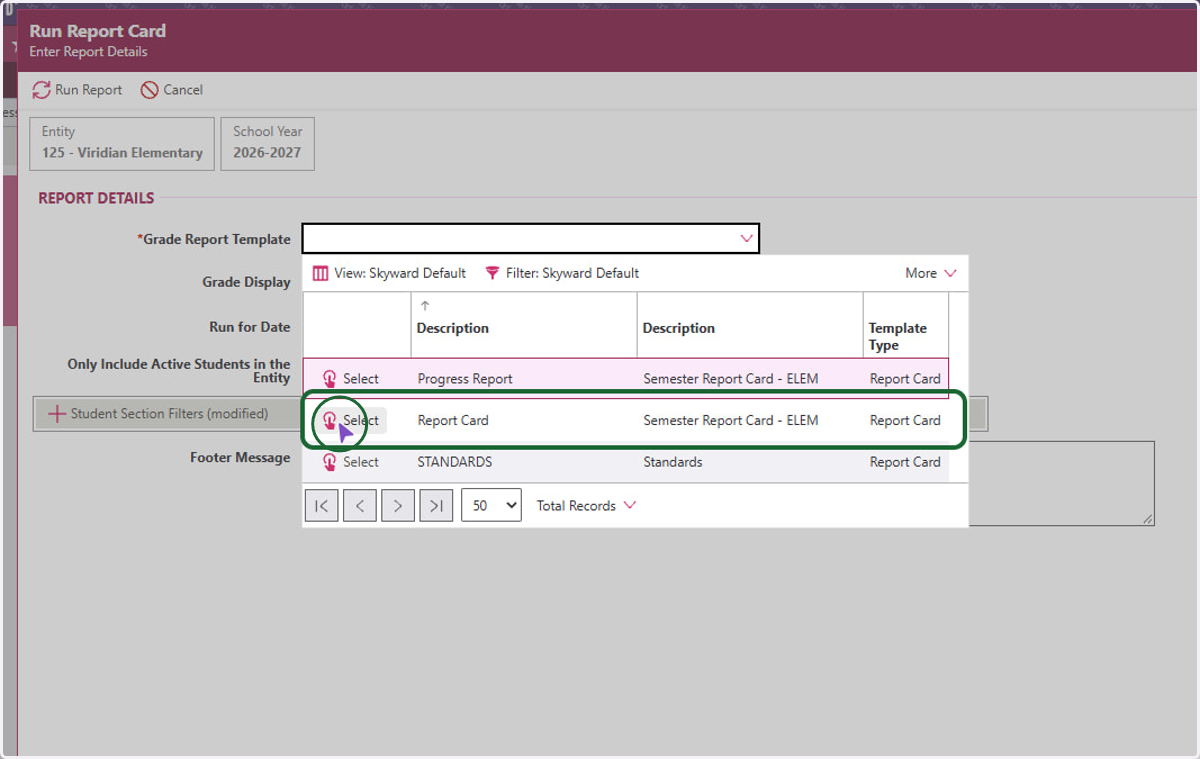Open View: Skyward Default menu
The width and height of the screenshot is (1200, 759).
tap(389, 273)
